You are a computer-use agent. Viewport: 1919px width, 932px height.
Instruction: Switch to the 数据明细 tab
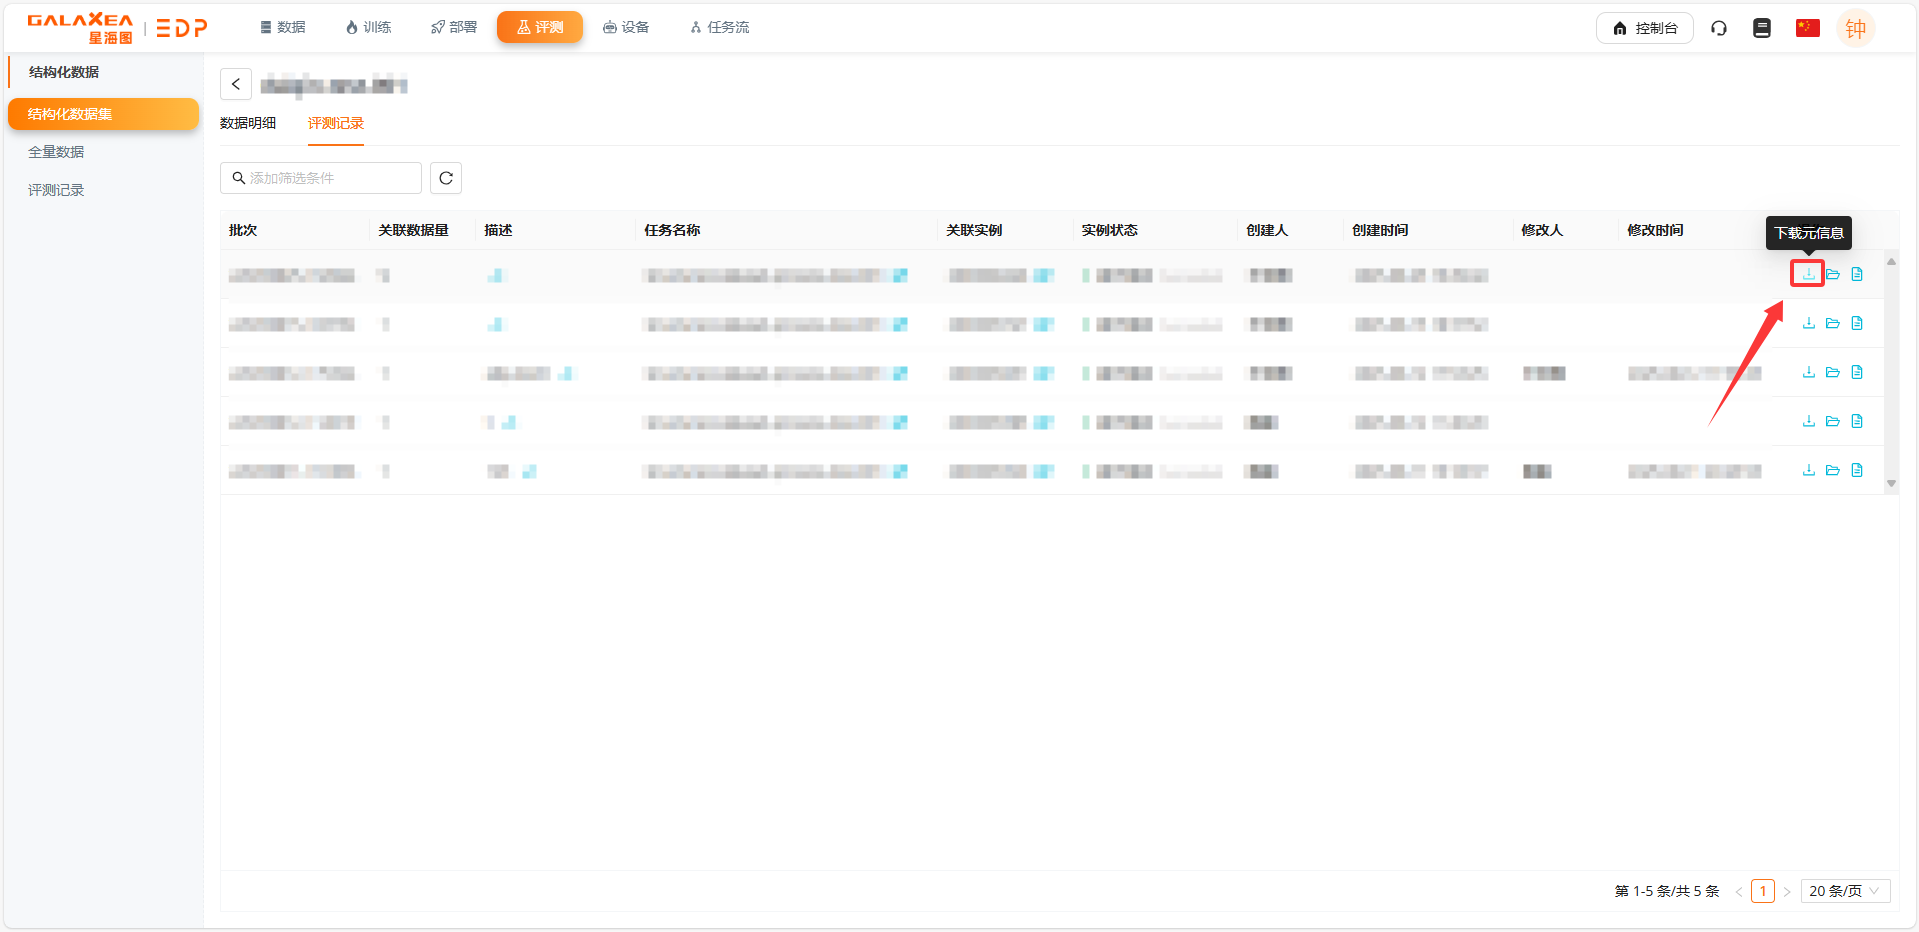(x=248, y=123)
